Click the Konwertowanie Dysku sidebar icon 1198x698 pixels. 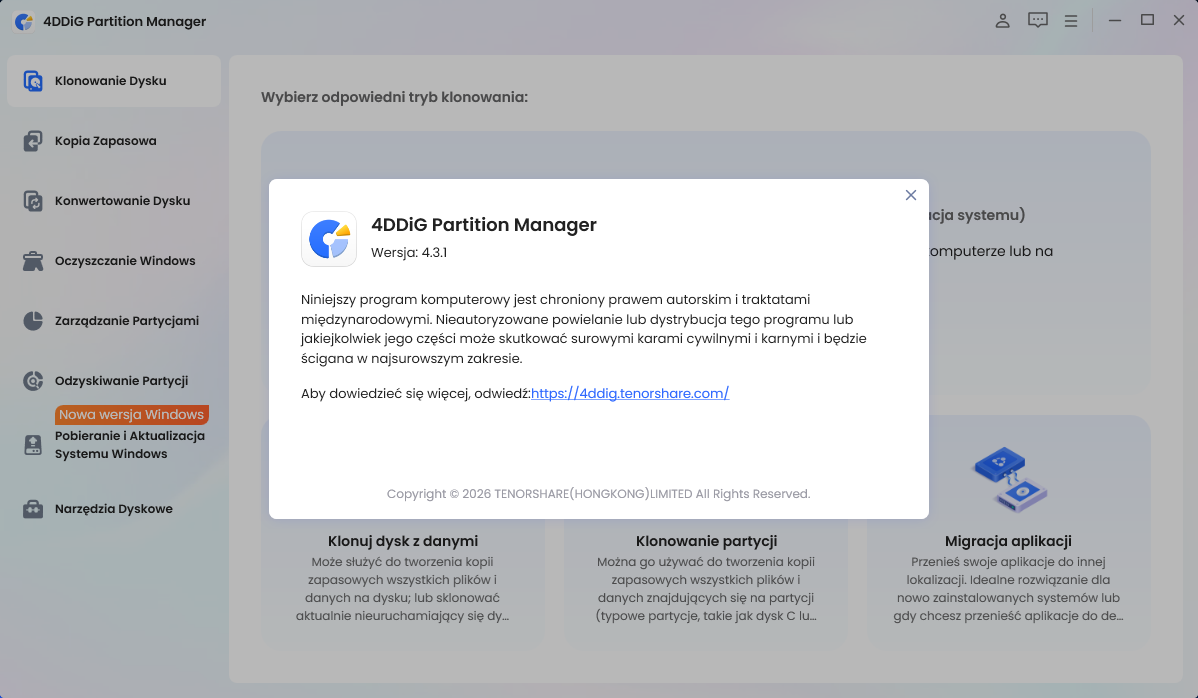click(33, 201)
